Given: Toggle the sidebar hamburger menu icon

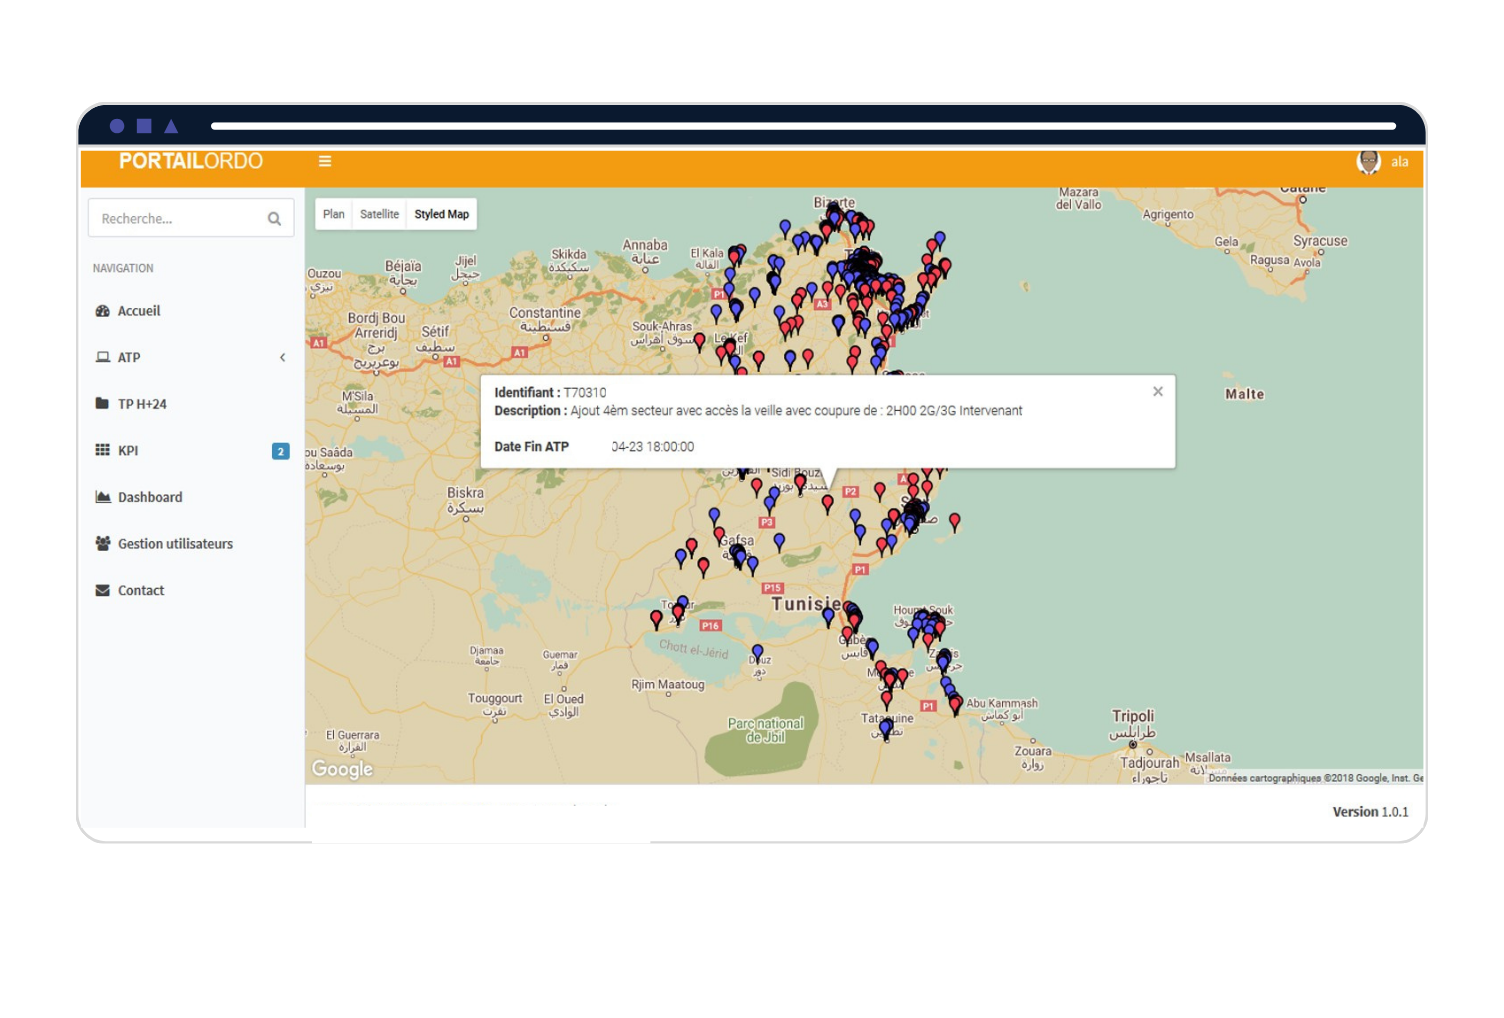Looking at the screenshot, I should click(x=325, y=161).
